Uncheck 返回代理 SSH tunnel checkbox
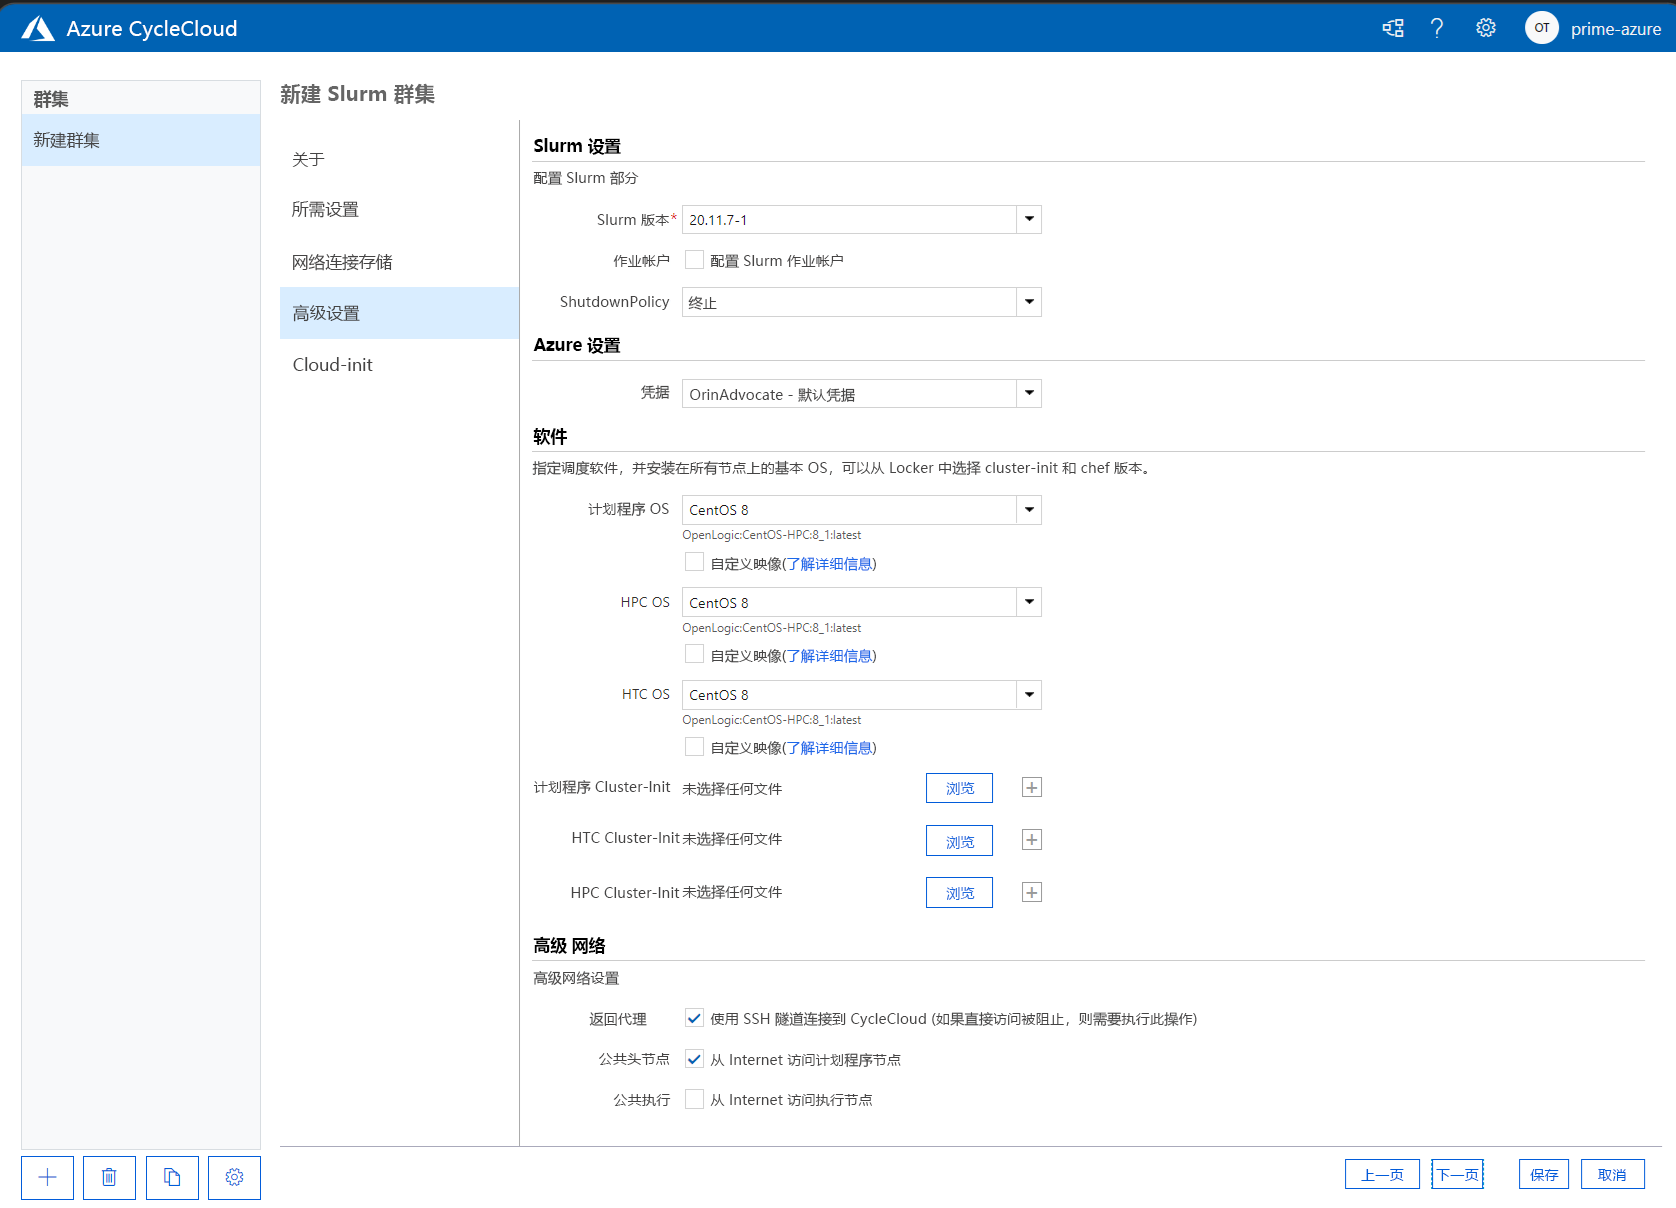 coord(694,1018)
